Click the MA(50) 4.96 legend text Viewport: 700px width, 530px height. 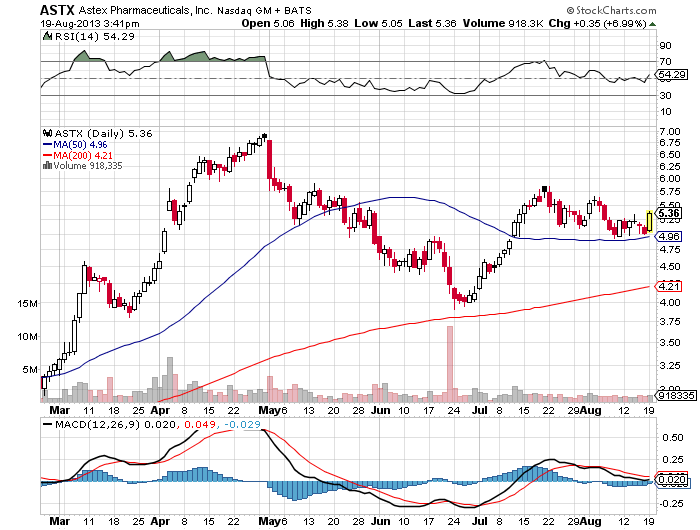[x=80, y=145]
